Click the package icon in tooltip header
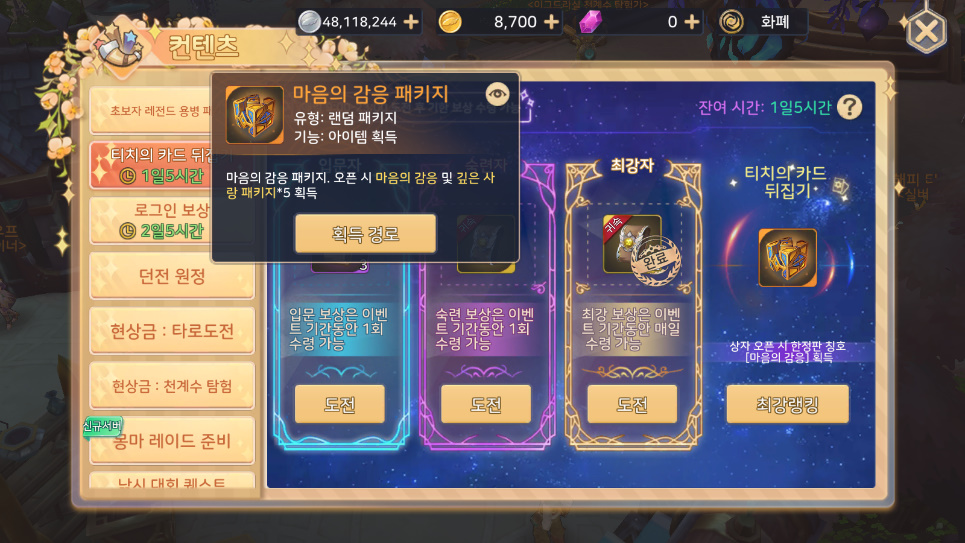Screen dimensions: 965x543 click(x=255, y=115)
